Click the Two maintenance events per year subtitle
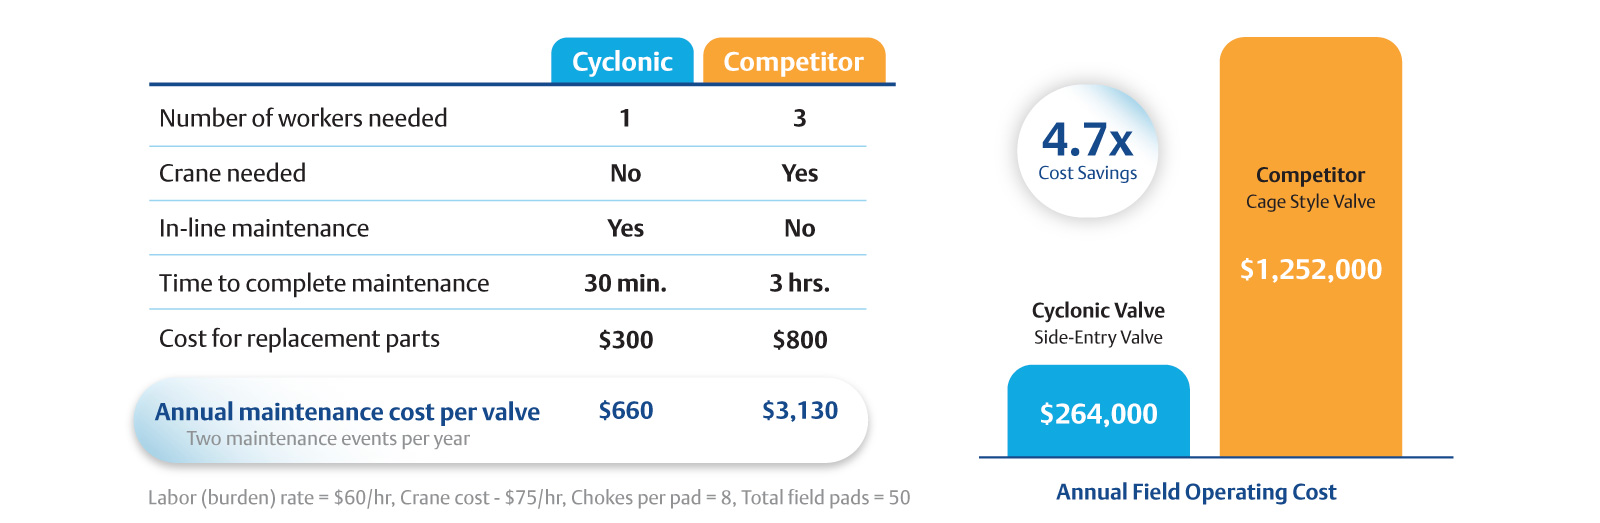 point(328,438)
